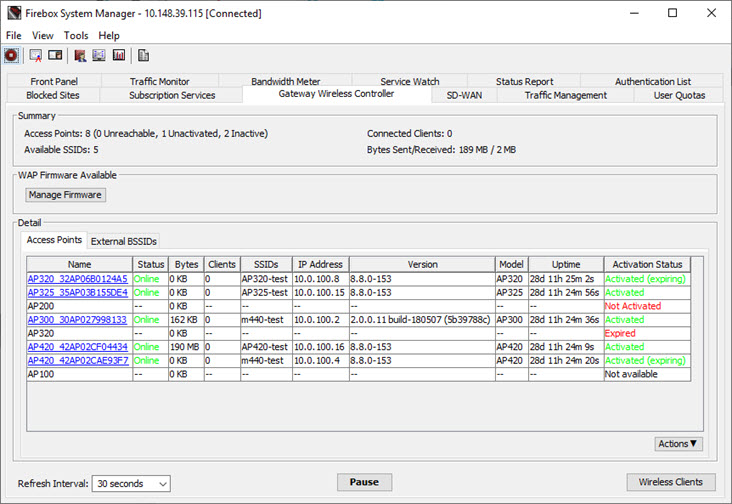The image size is (732, 504).
Task: Open the AP320_32AP06B0124A5 access point link
Action: (77, 279)
